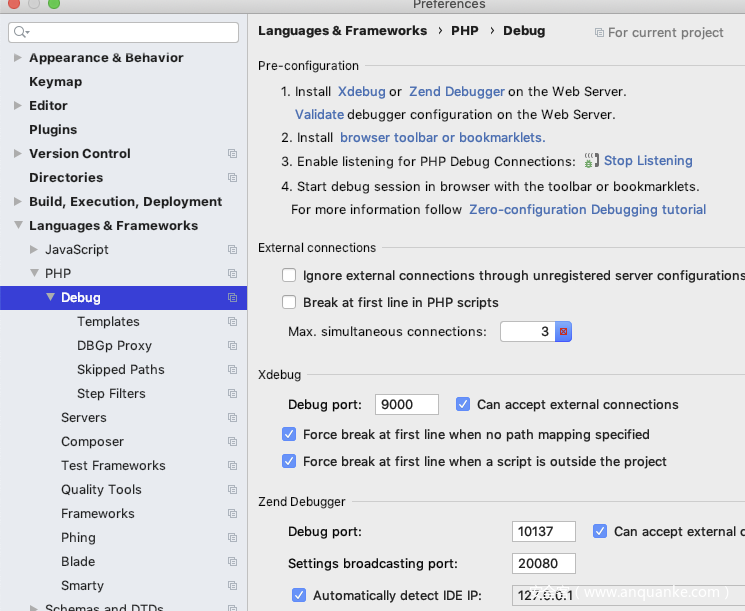Enable Break at first line in PHP scripts

[289, 302]
